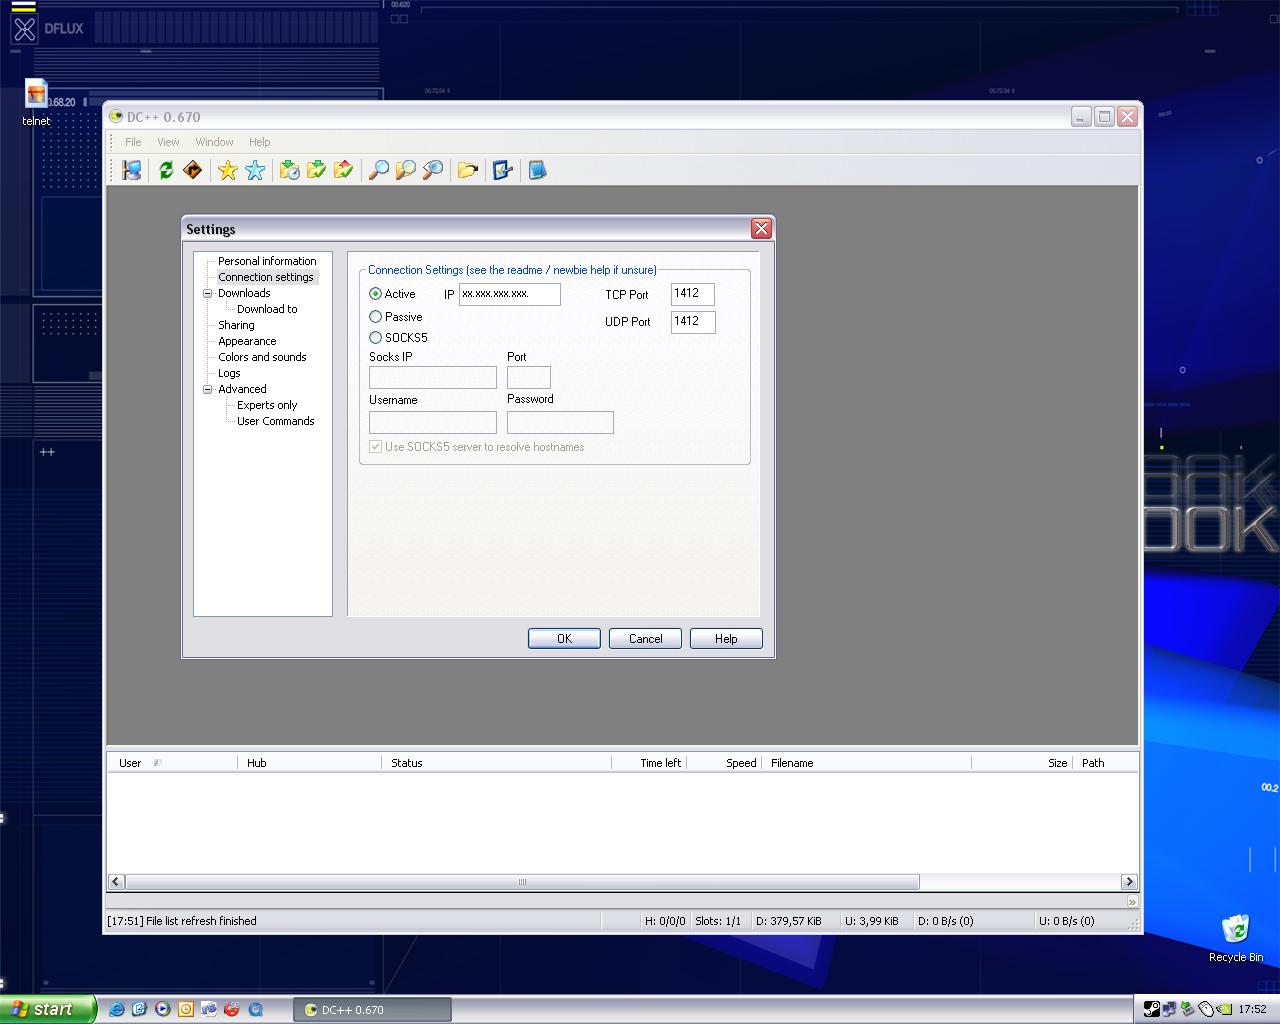Open Settings checkmark toolbar icon

click(502, 170)
